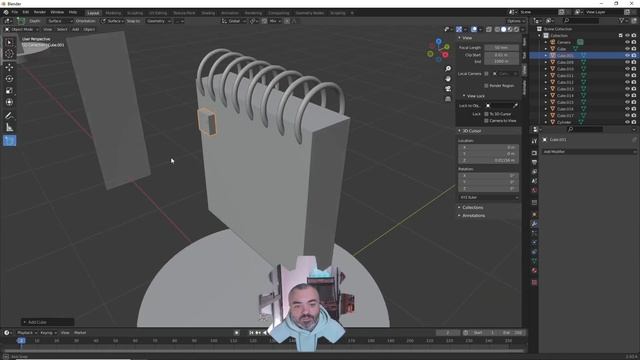Open the File menu
The image size is (640, 360).
[15, 12]
